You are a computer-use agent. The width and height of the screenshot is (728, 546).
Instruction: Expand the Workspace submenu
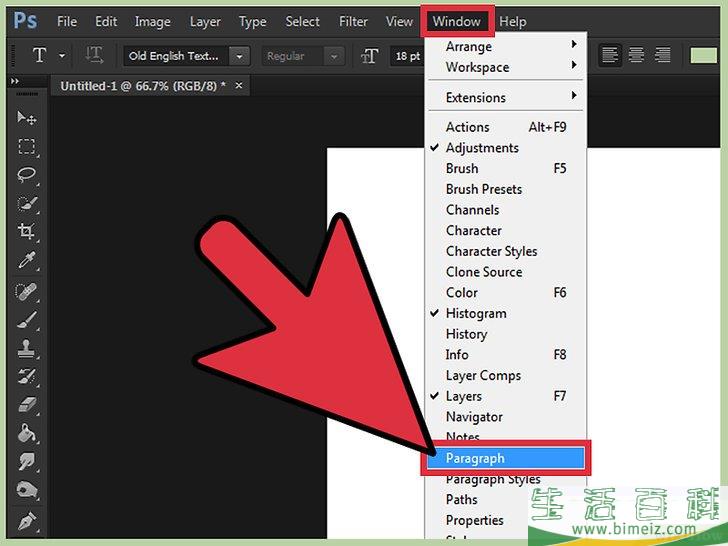pos(574,65)
